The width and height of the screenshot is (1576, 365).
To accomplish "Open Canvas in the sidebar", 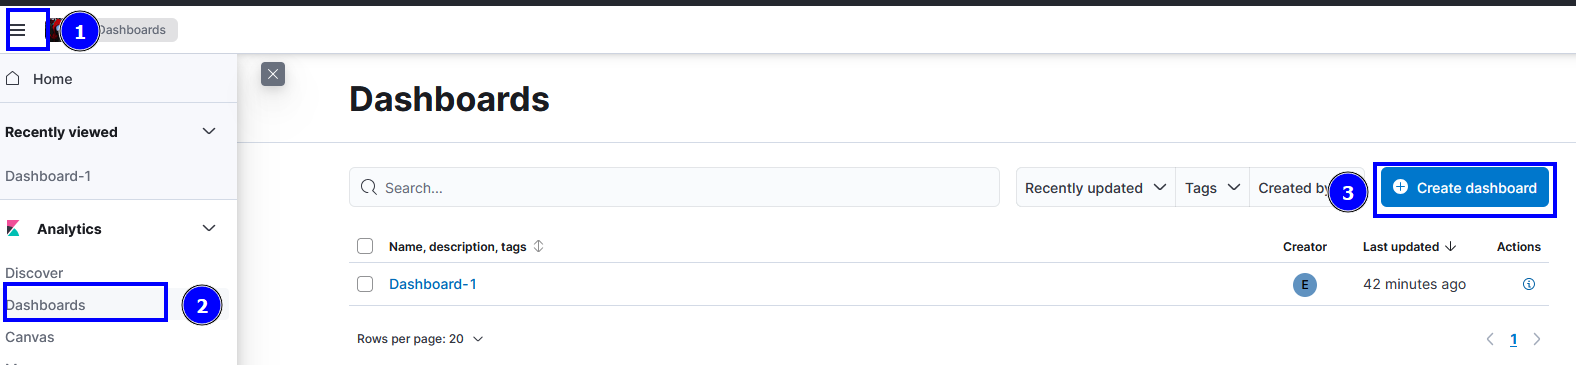I will 30,337.
